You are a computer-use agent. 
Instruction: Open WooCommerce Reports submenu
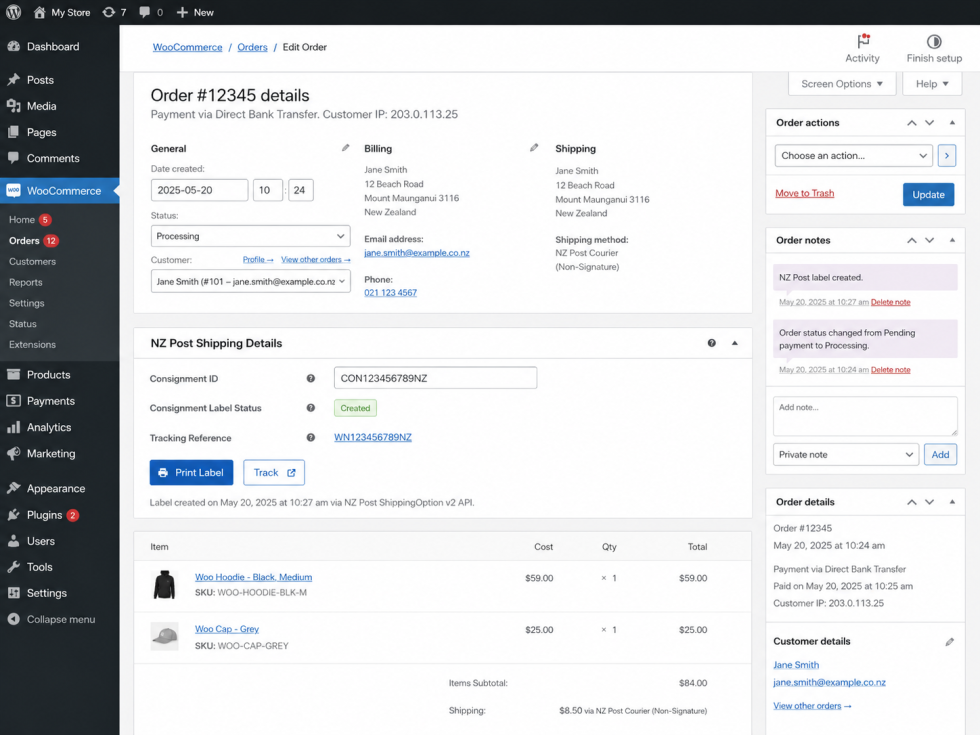pos(26,282)
